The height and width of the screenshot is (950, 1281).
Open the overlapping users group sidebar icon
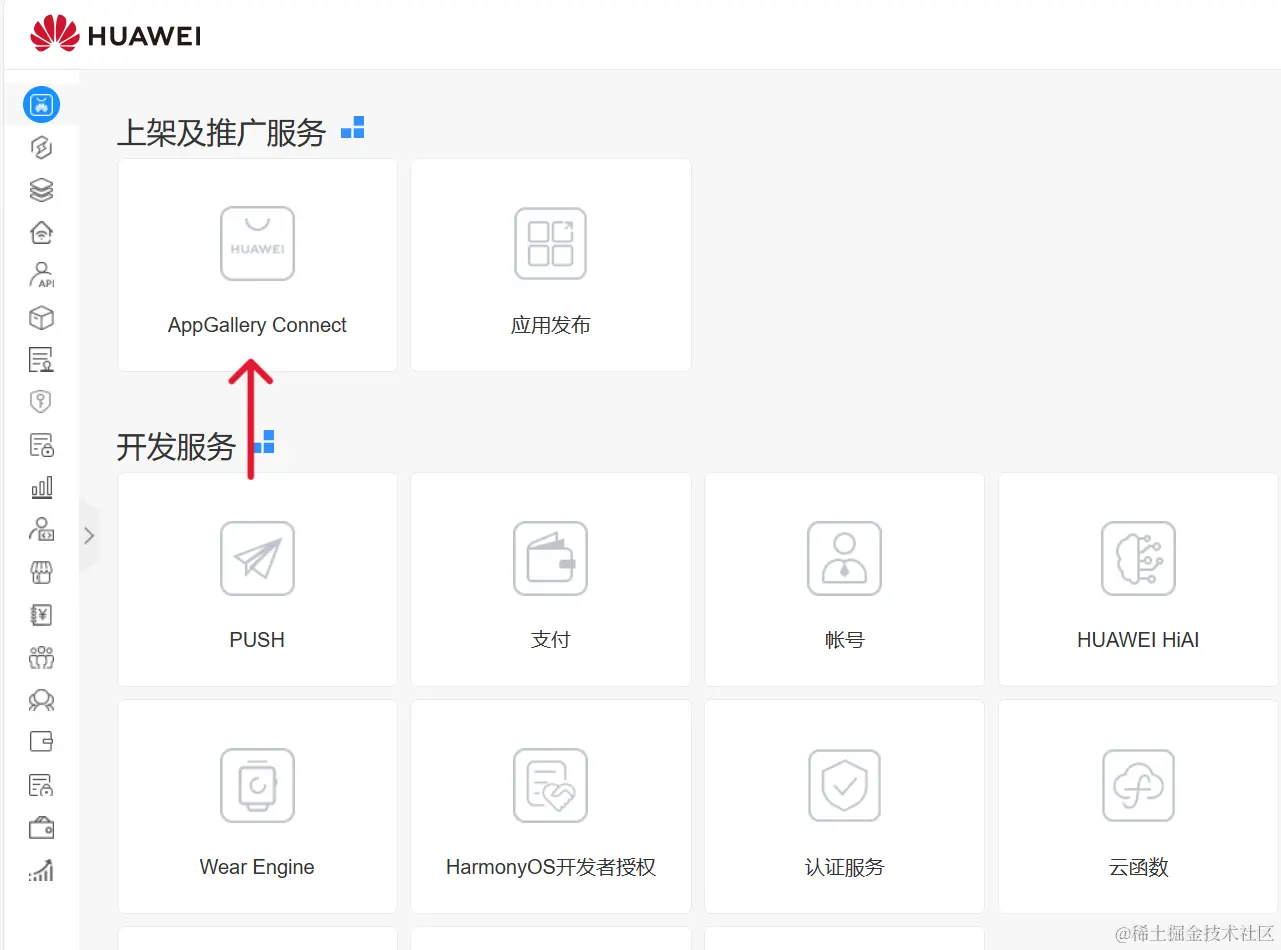41,700
